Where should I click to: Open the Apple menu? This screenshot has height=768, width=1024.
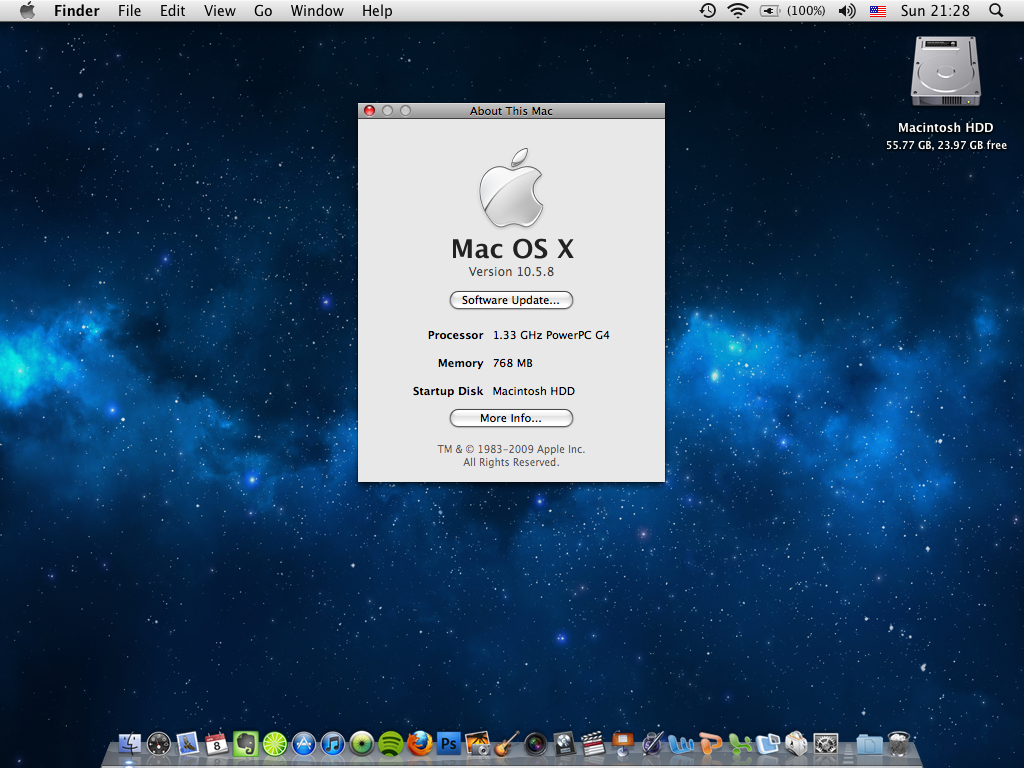point(27,10)
